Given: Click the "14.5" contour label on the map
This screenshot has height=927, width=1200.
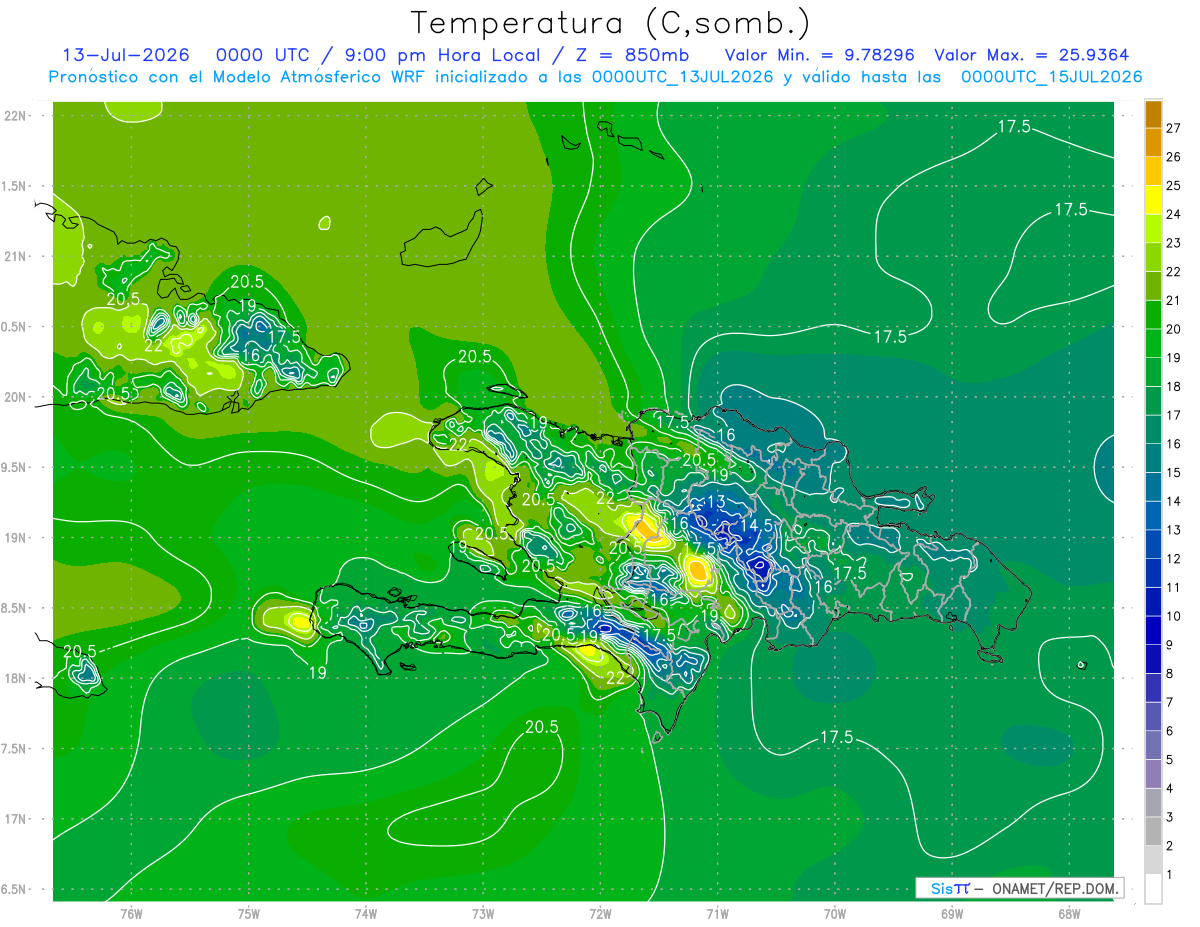Looking at the screenshot, I should click(x=756, y=525).
